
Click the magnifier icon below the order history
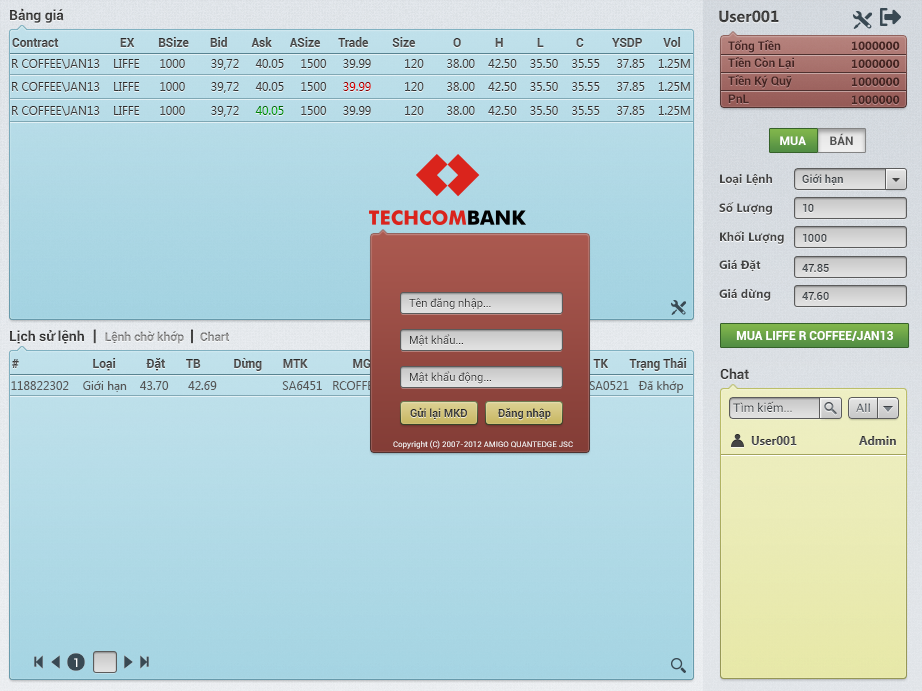[x=678, y=665]
